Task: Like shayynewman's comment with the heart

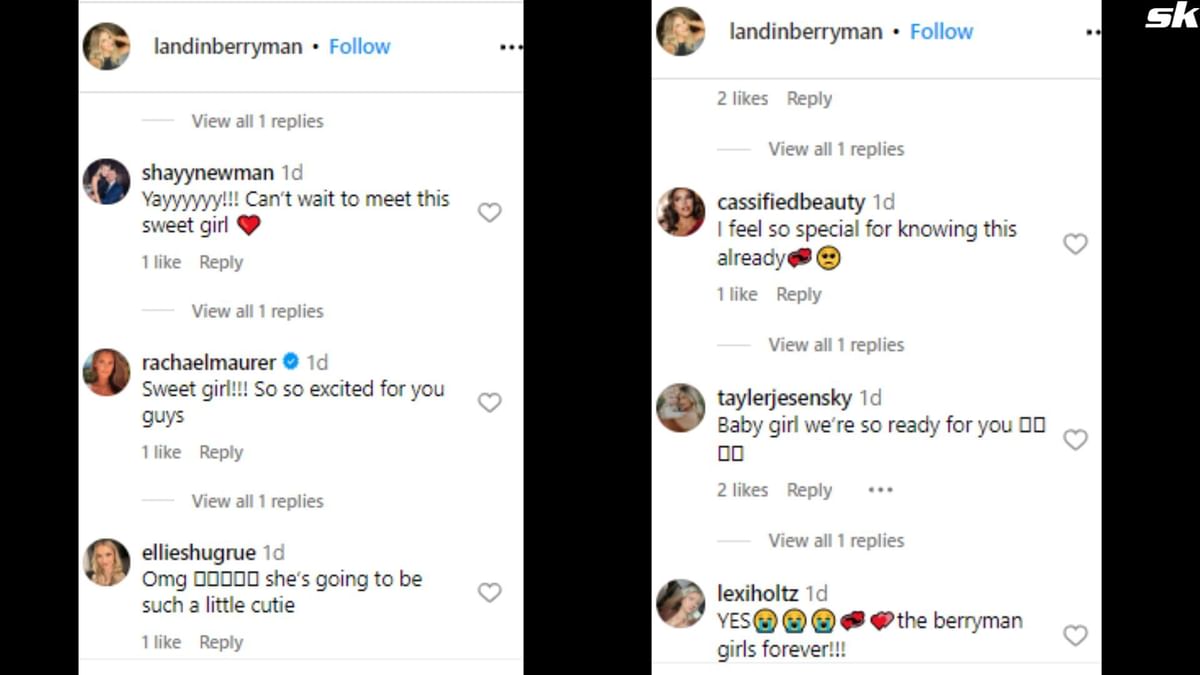Action: click(x=489, y=212)
